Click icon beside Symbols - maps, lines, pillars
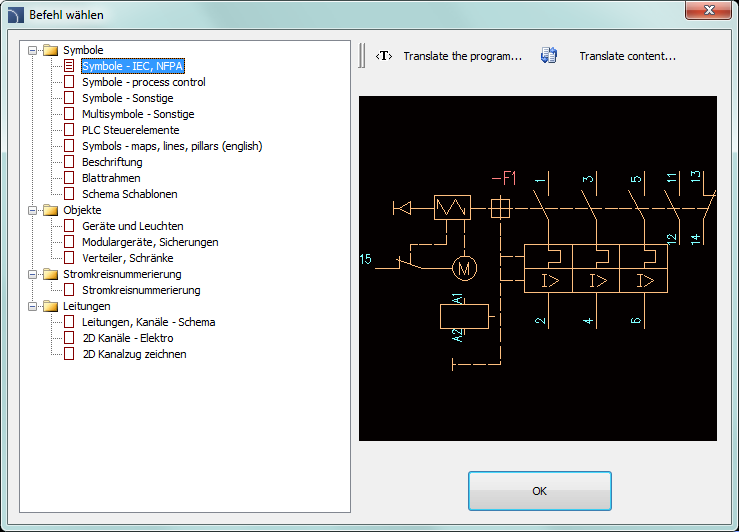This screenshot has height=532, width=739. point(69,146)
